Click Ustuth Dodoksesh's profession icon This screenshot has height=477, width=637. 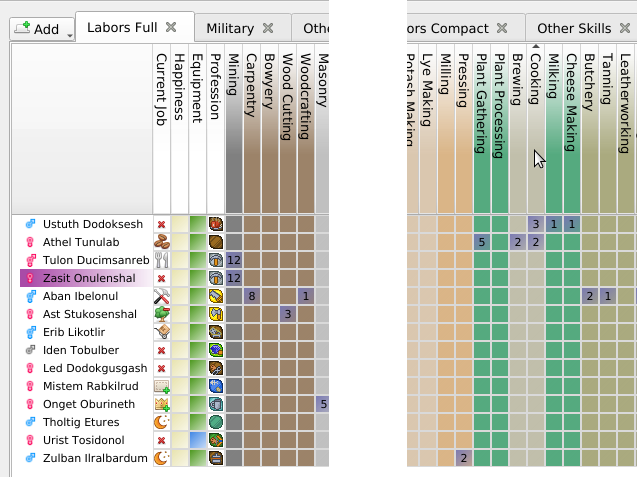(x=216, y=224)
